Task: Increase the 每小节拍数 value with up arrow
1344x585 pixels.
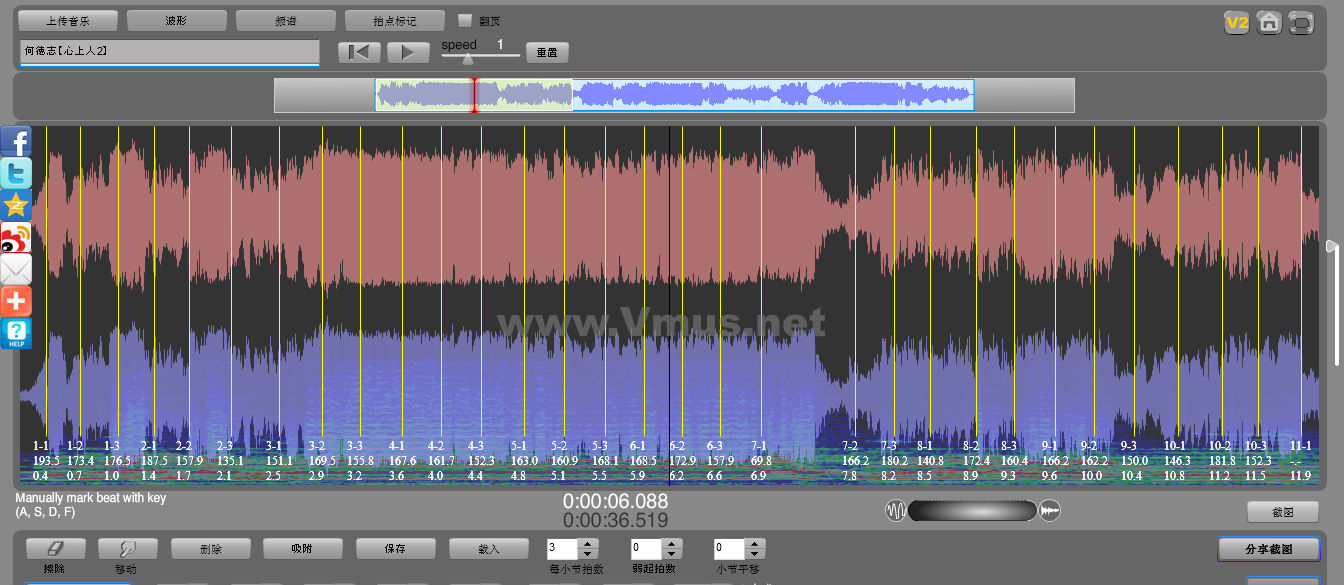Action: coord(588,544)
